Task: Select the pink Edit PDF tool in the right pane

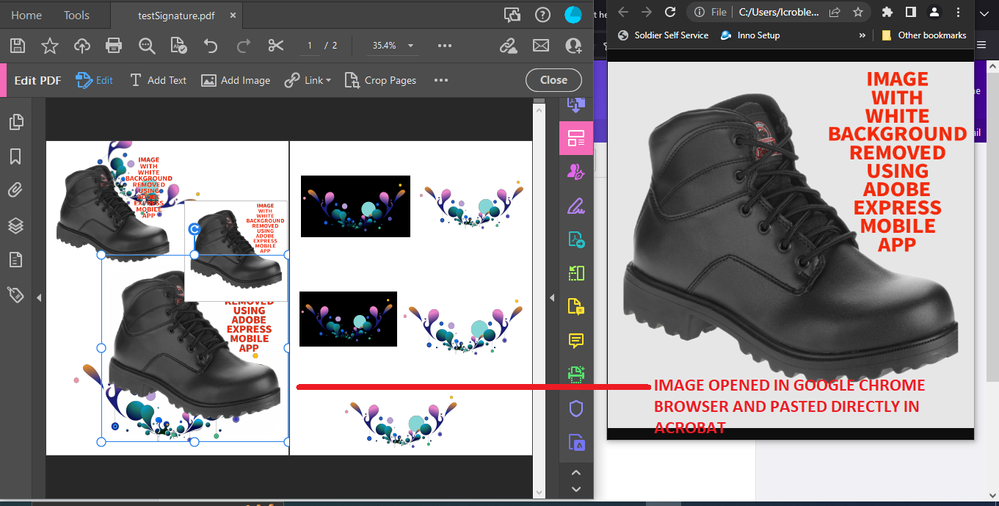Action: [576, 137]
